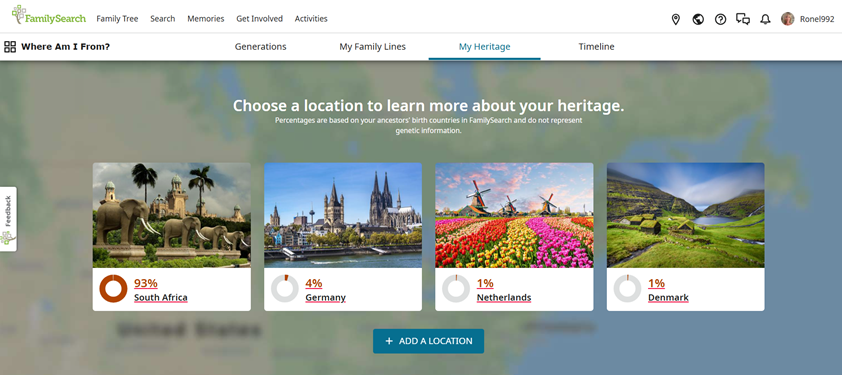This screenshot has height=375, width=842.
Task: Open the Germany link
Action: (325, 297)
